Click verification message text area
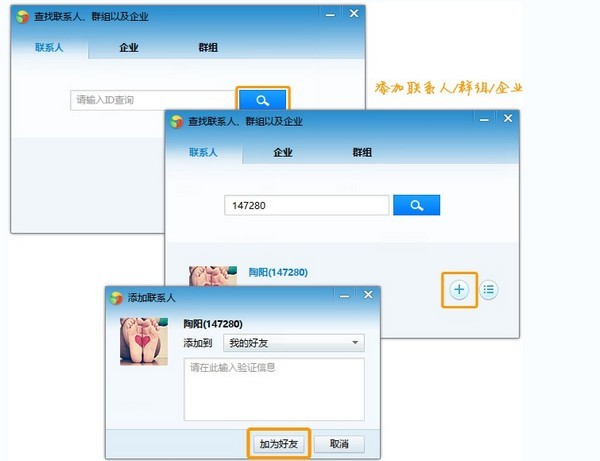The image size is (600, 461). tap(274, 389)
